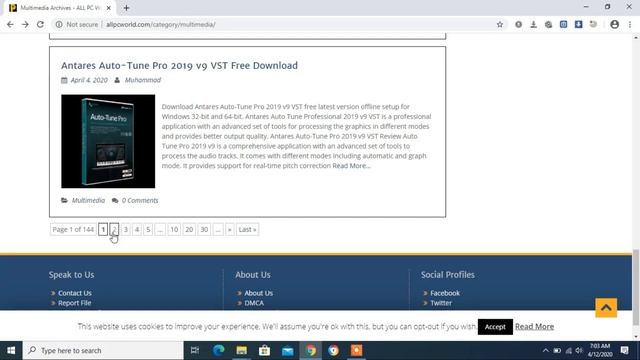Open the Action Center notifications icon

(x=624, y=350)
